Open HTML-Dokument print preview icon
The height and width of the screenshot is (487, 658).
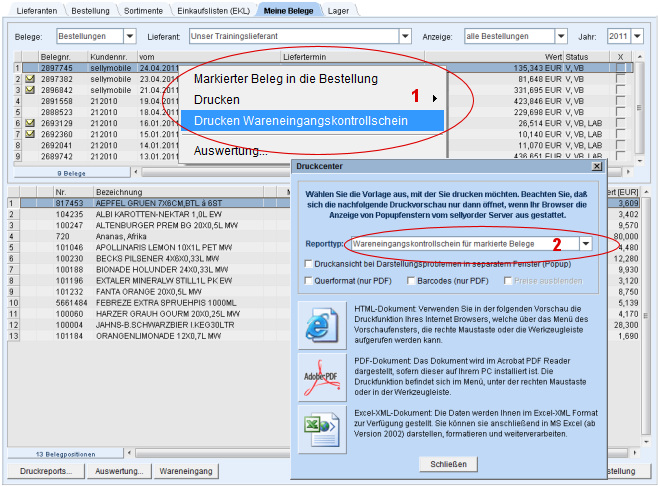click(x=322, y=325)
